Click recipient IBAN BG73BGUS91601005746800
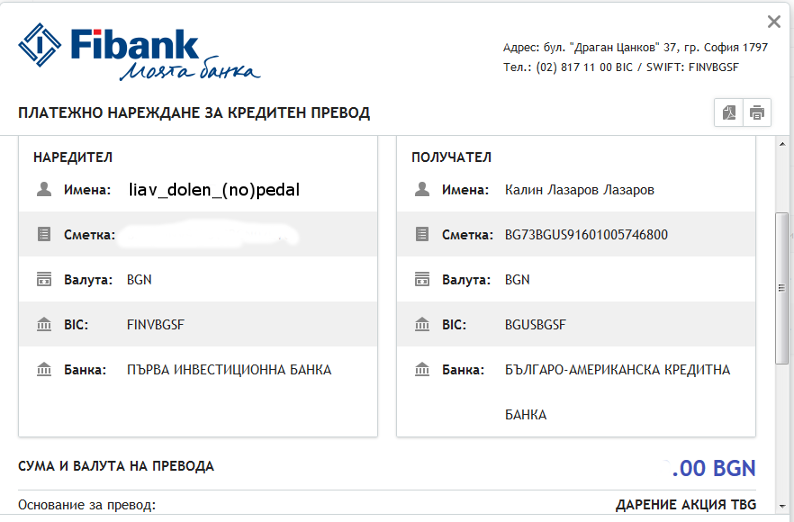This screenshot has width=794, height=522. tap(586, 235)
